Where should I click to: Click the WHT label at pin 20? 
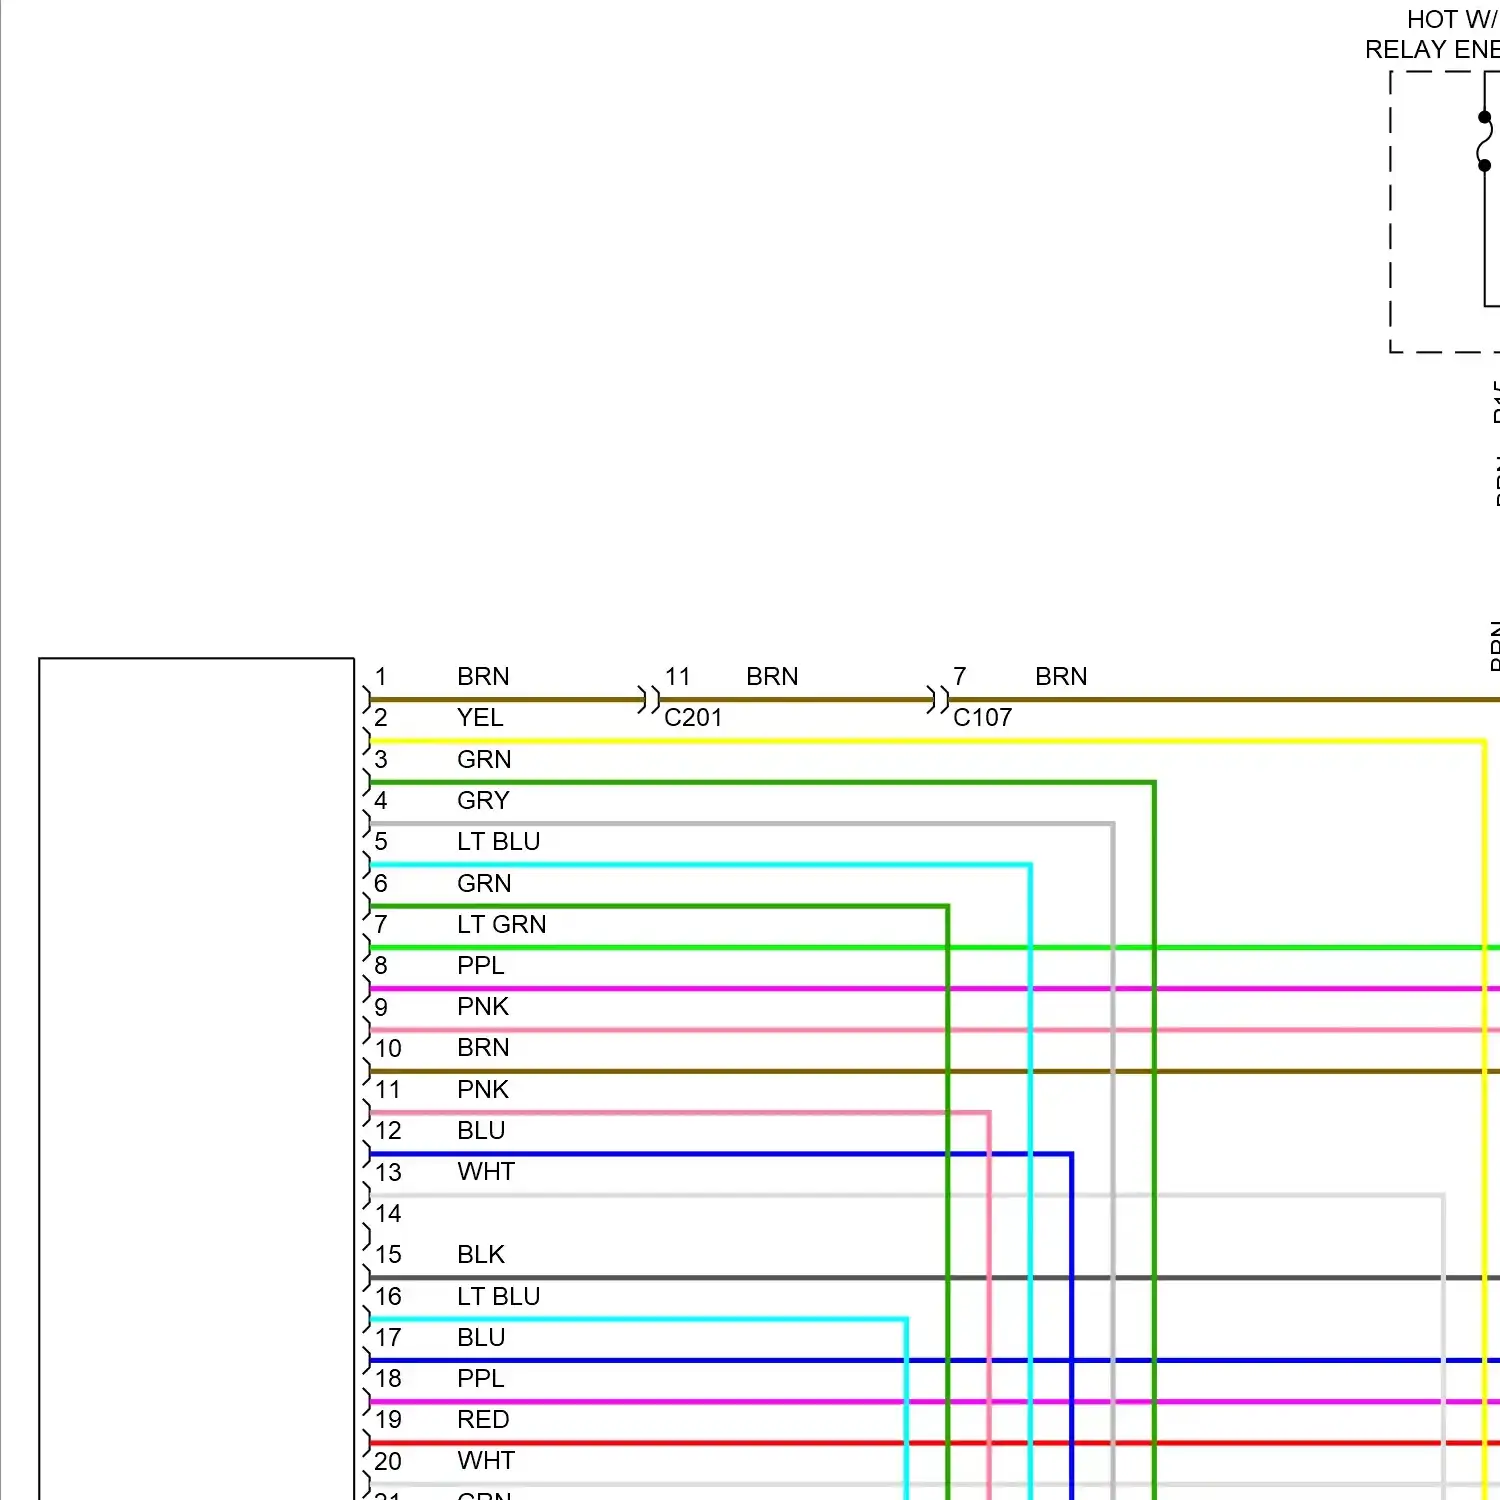[x=486, y=1461]
